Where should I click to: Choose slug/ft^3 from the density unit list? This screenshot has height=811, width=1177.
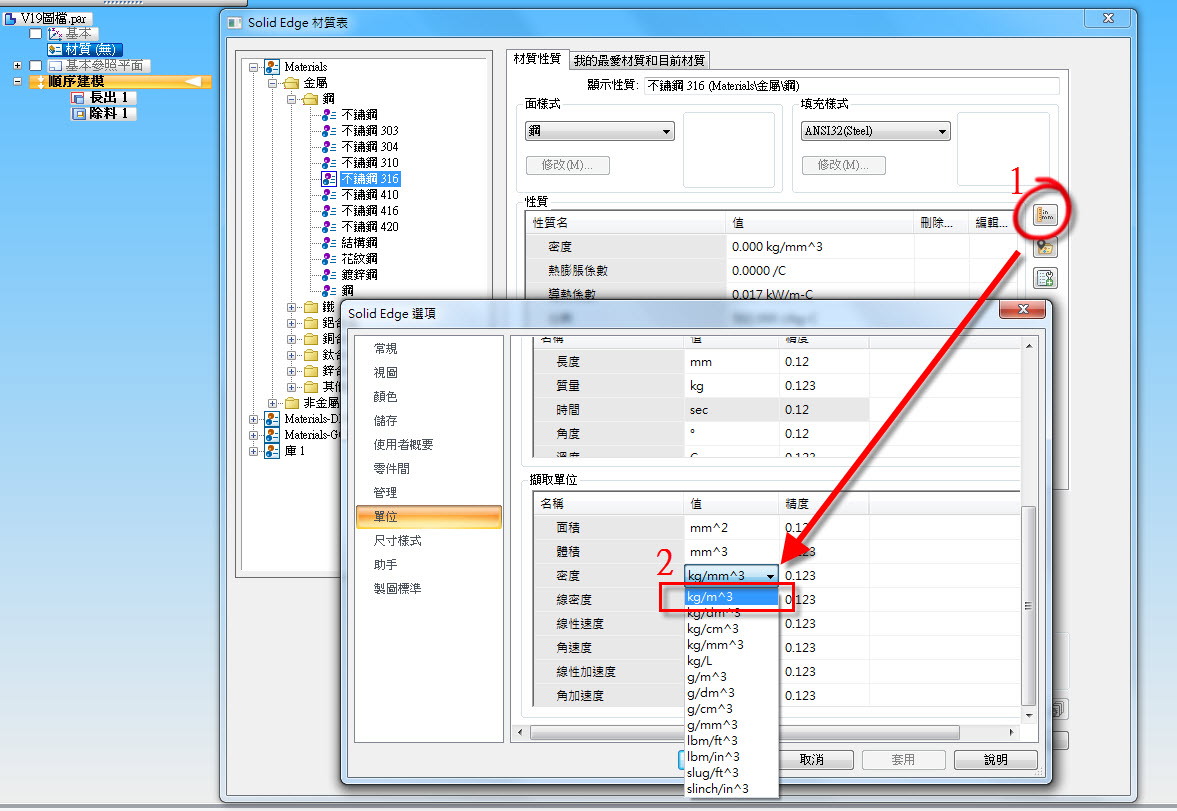tap(731, 772)
